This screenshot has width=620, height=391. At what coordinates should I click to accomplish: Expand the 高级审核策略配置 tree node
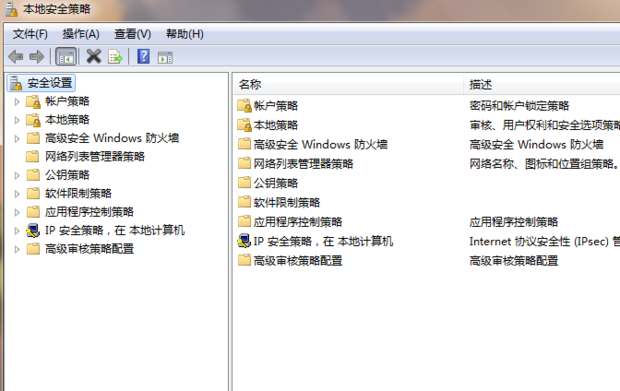coord(17,249)
